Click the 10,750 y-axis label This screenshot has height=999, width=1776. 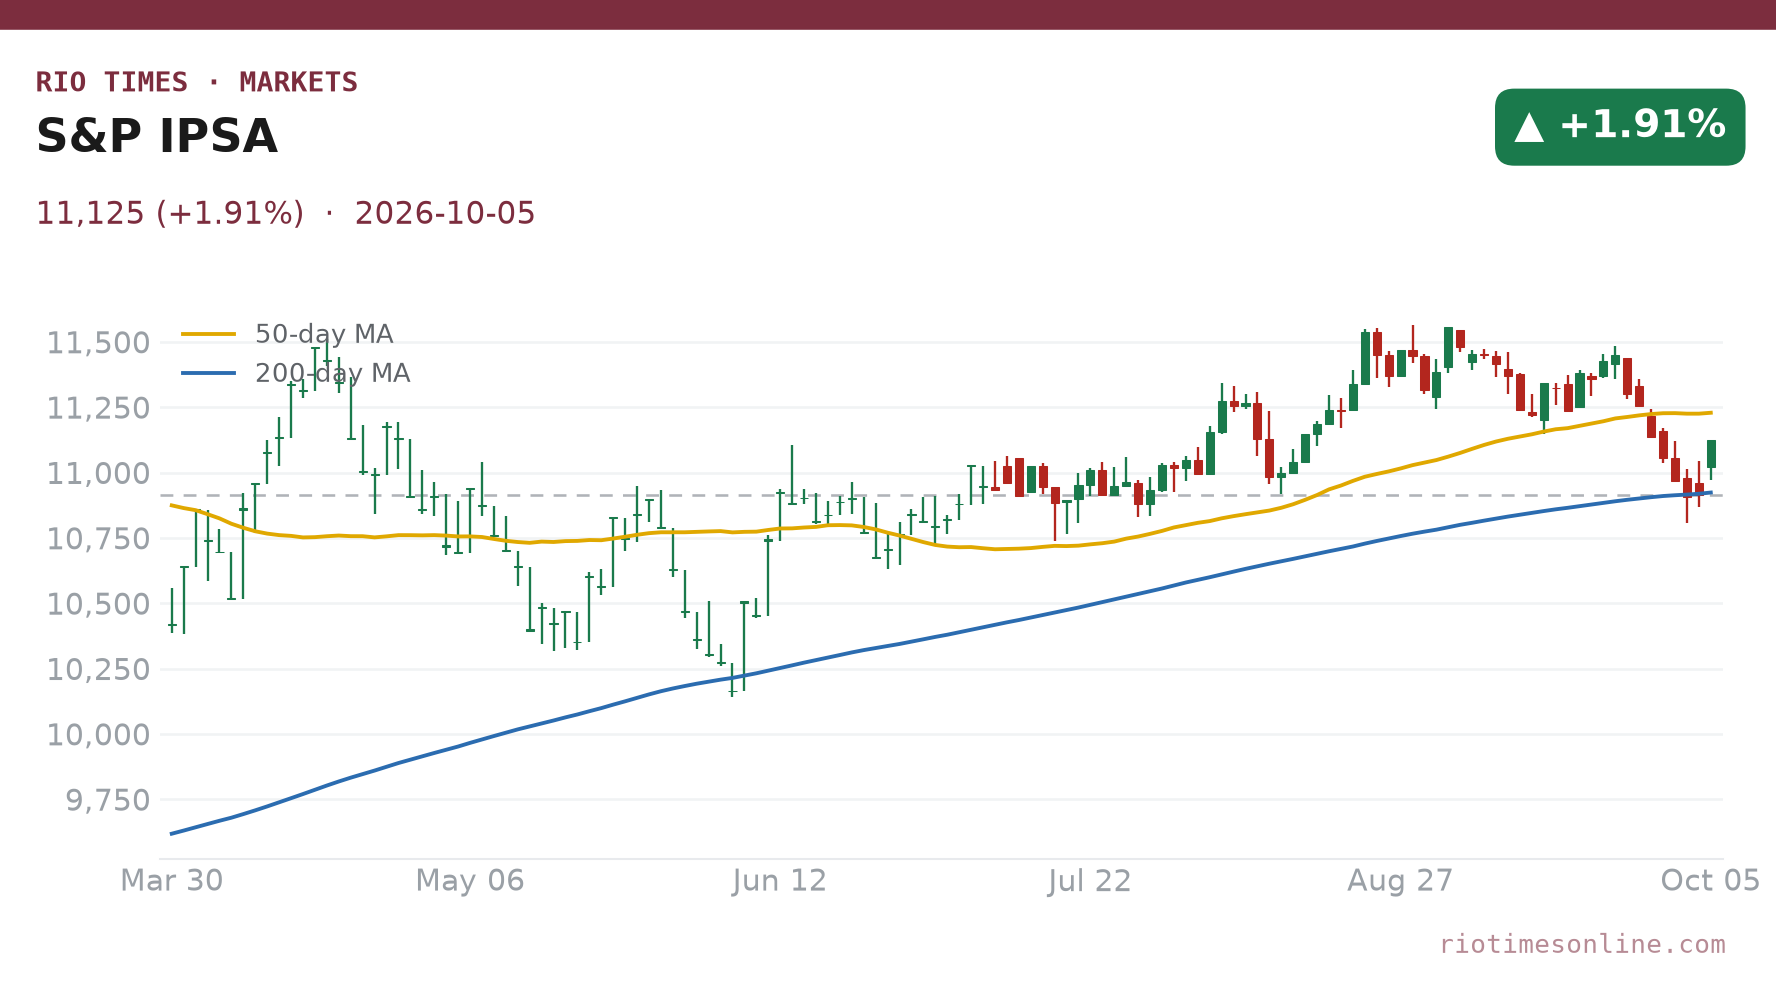click(x=98, y=539)
